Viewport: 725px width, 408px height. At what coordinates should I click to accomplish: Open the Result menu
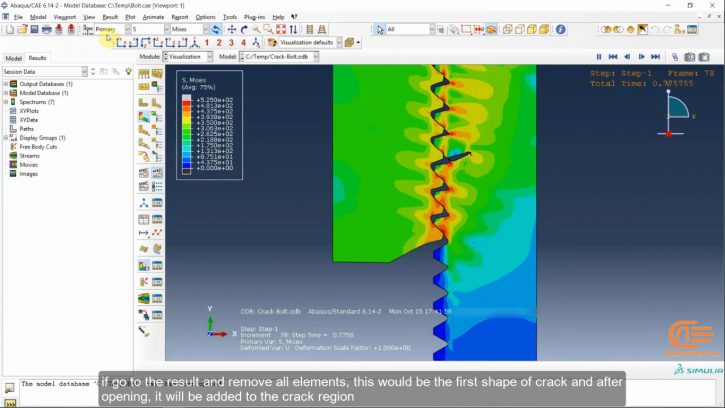pos(110,17)
